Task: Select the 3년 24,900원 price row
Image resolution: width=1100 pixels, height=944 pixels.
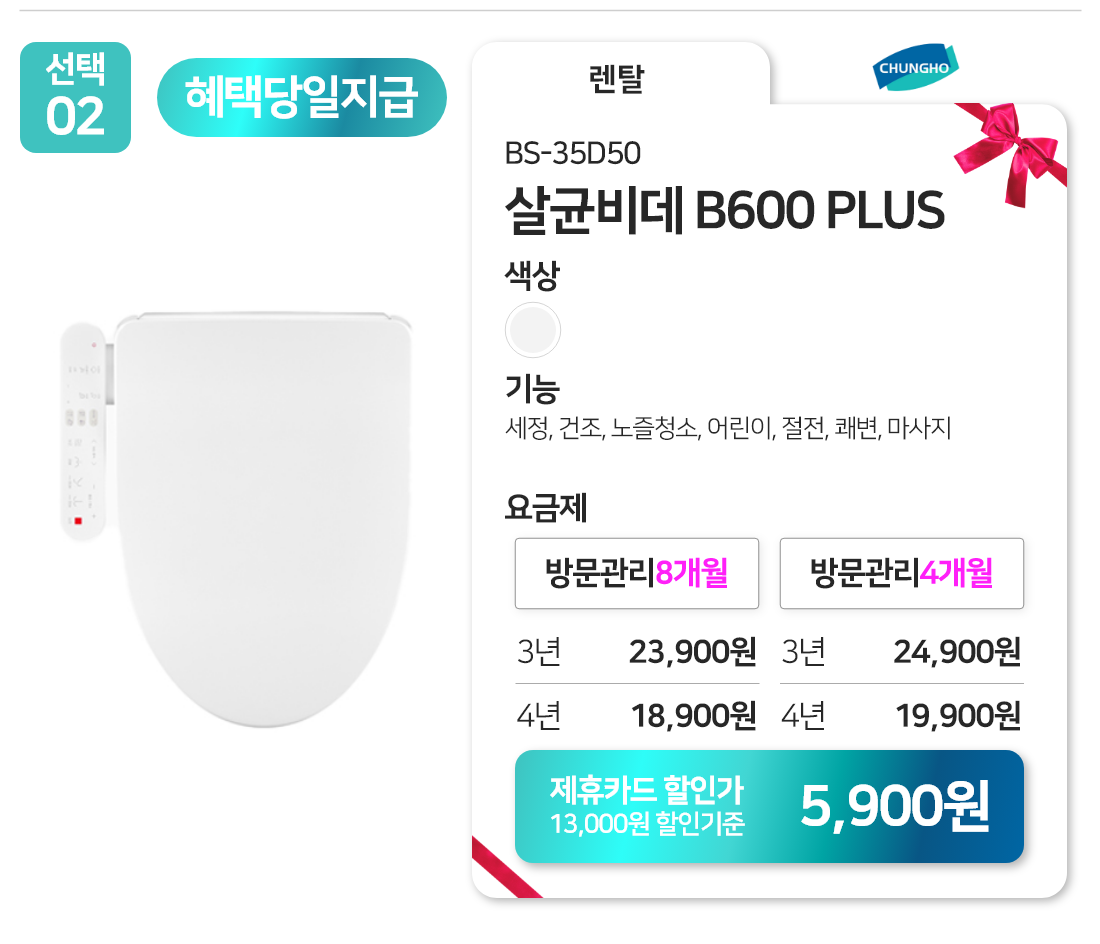Action: (x=901, y=652)
